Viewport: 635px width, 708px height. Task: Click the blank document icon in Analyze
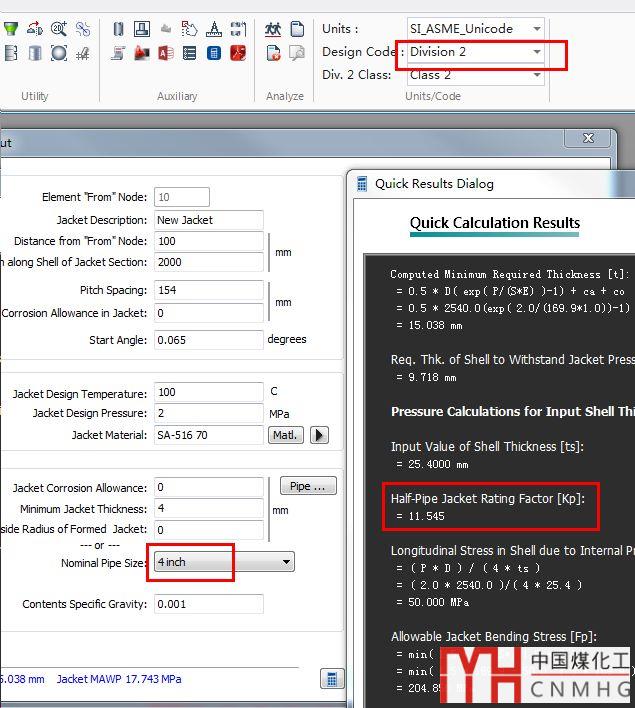click(297, 29)
